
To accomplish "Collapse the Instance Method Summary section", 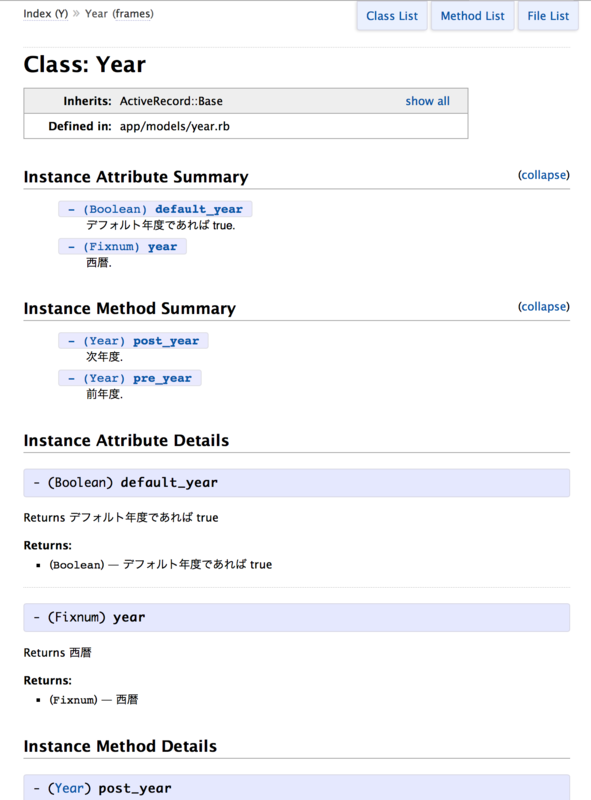I will tap(544, 307).
